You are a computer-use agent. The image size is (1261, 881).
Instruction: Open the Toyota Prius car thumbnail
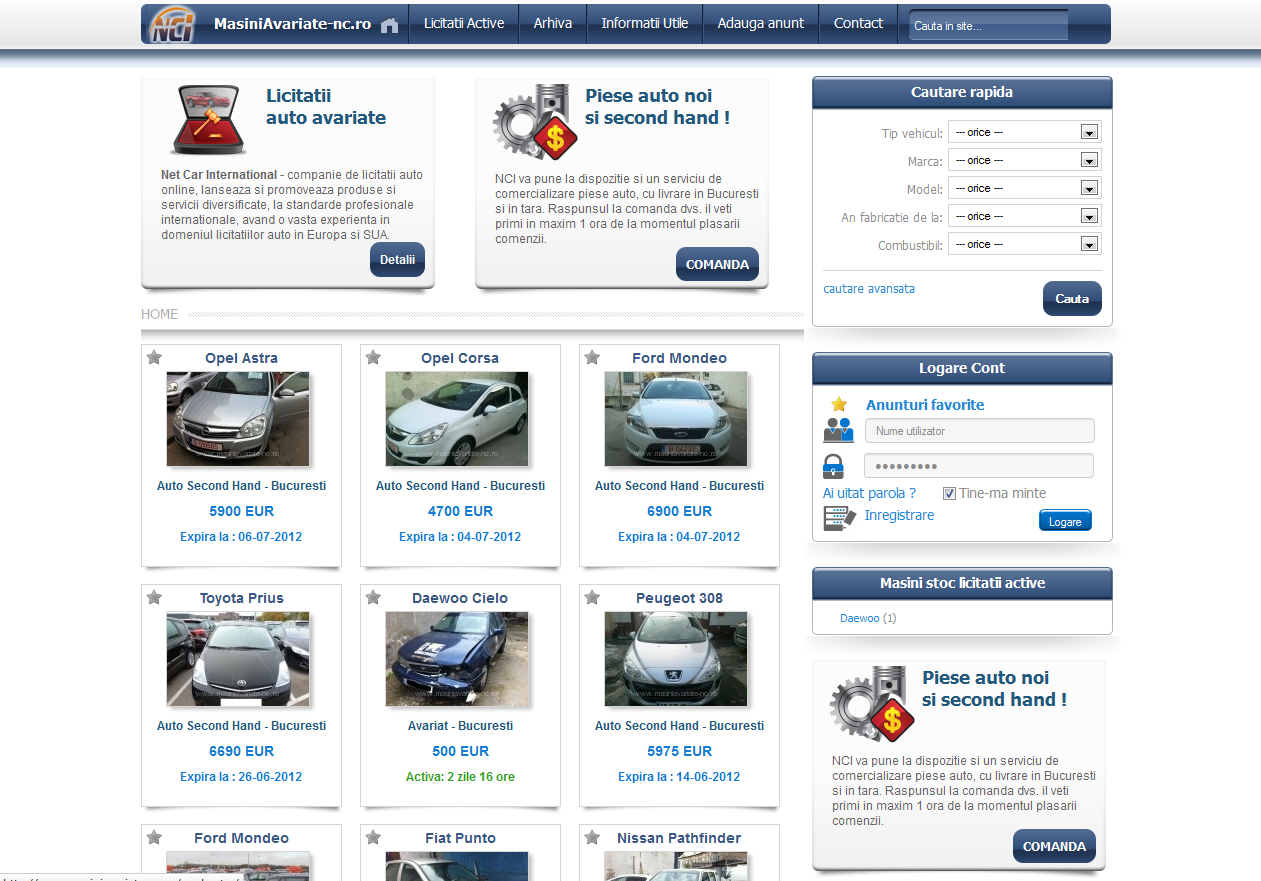tap(238, 659)
